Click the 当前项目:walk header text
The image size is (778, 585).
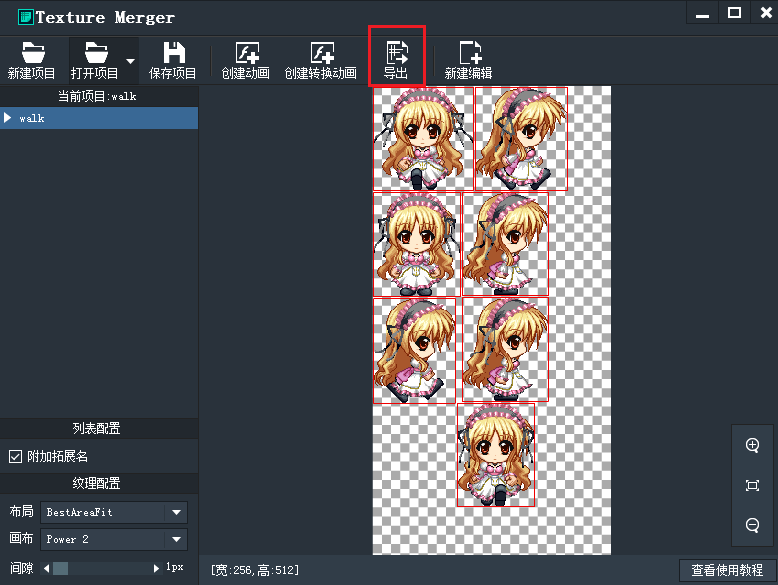[97, 96]
